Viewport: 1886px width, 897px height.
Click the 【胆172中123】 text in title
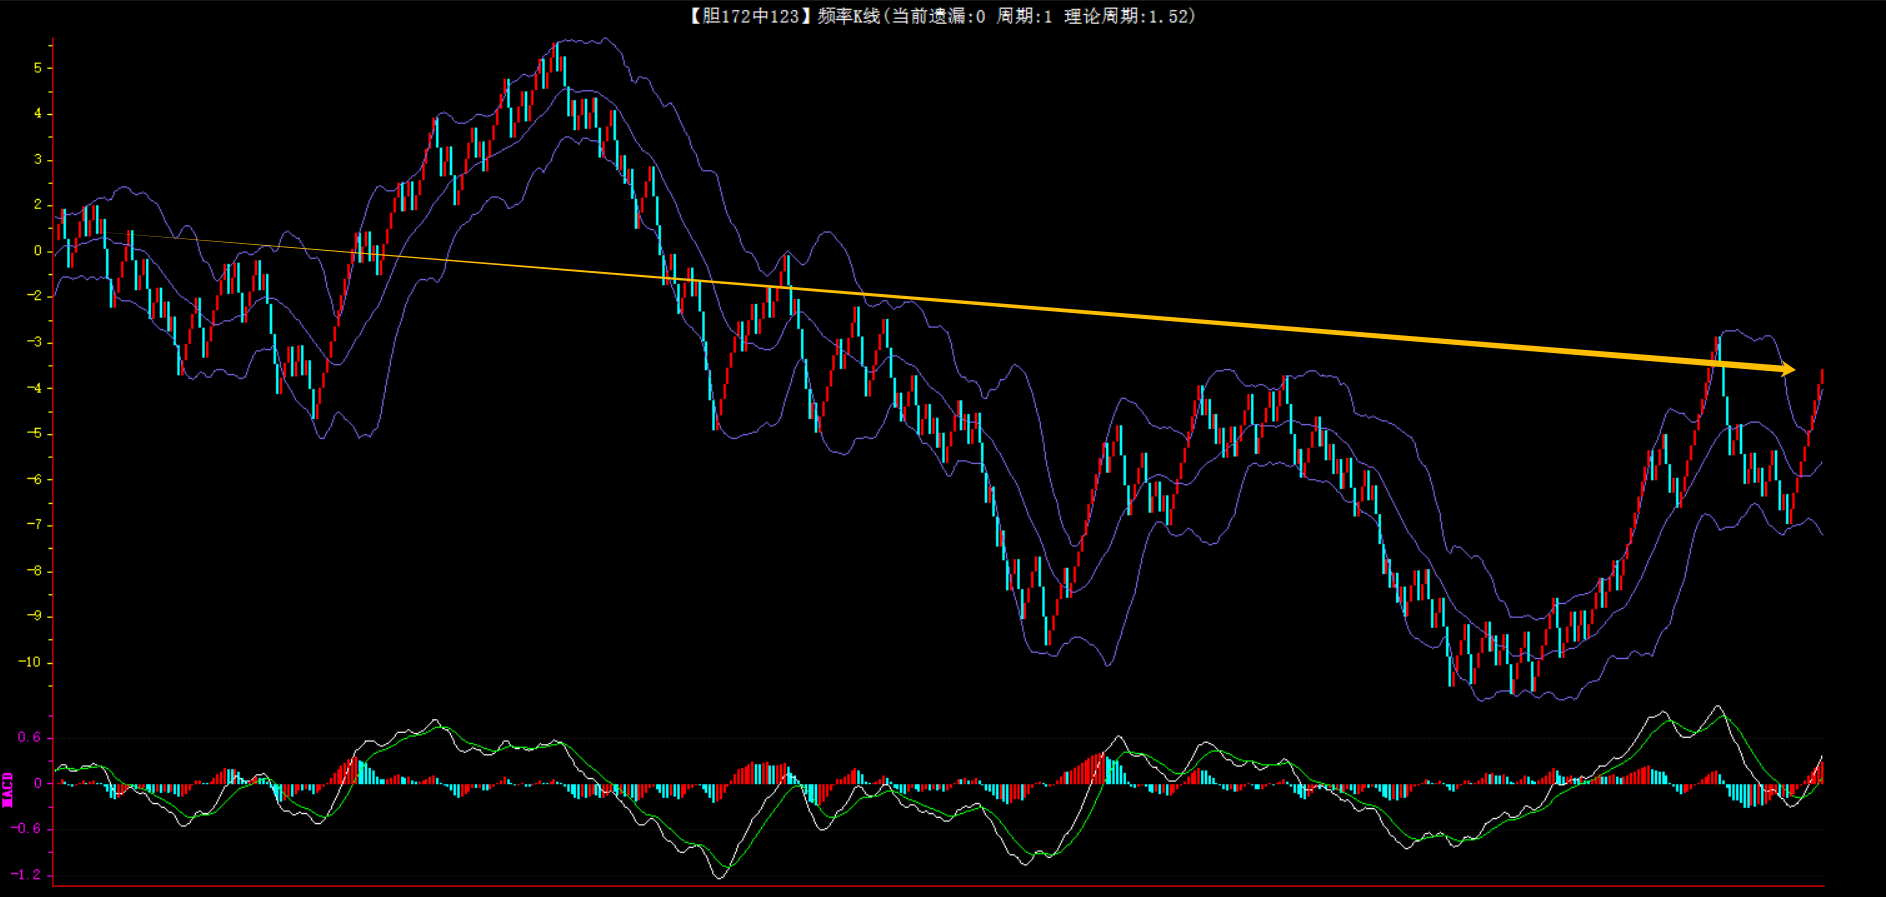click(x=747, y=16)
